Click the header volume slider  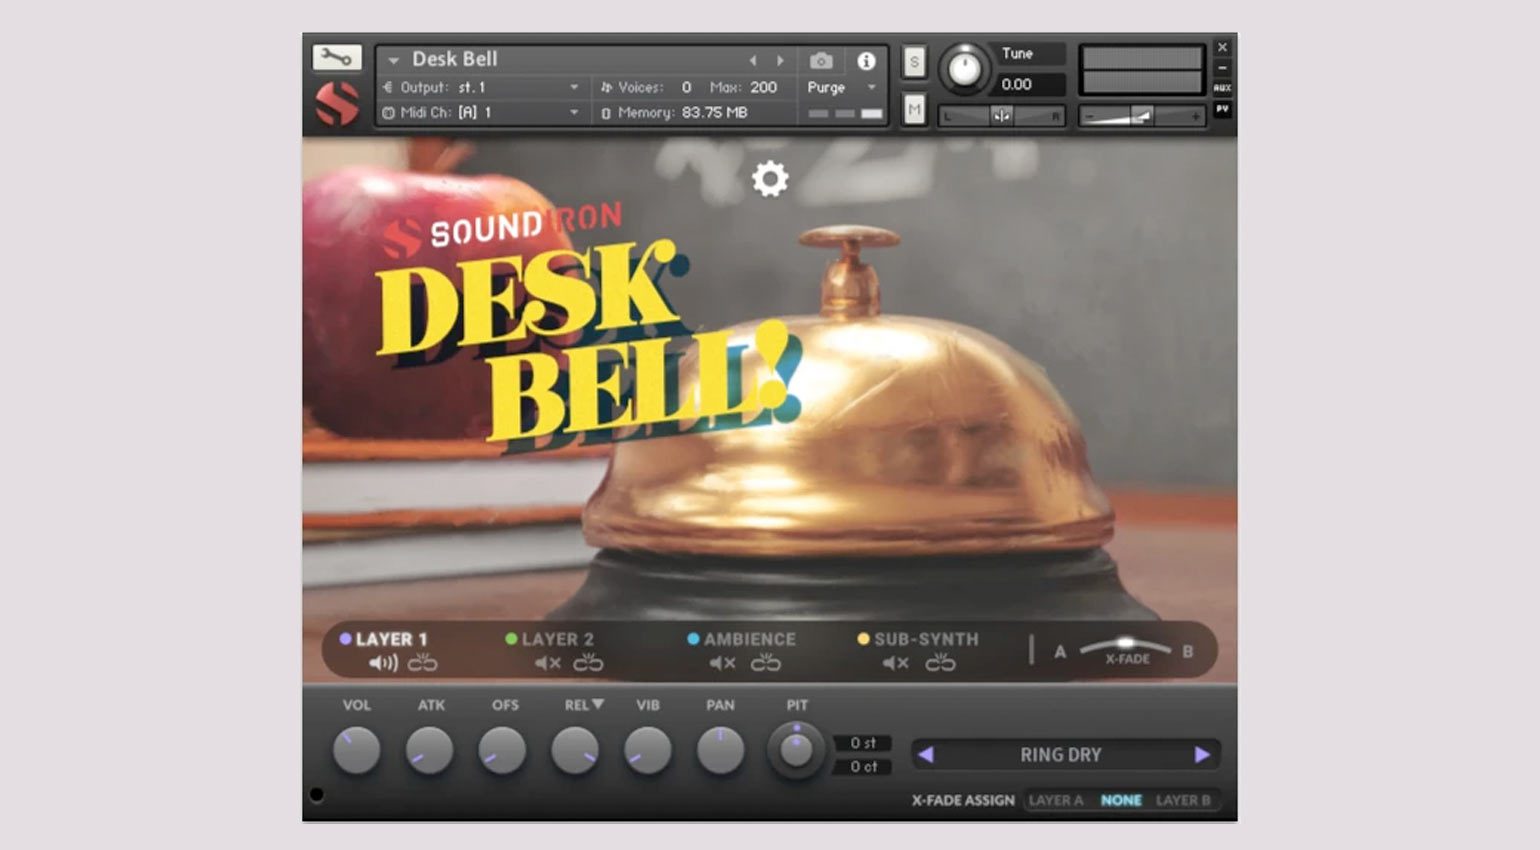pyautogui.click(x=1142, y=116)
